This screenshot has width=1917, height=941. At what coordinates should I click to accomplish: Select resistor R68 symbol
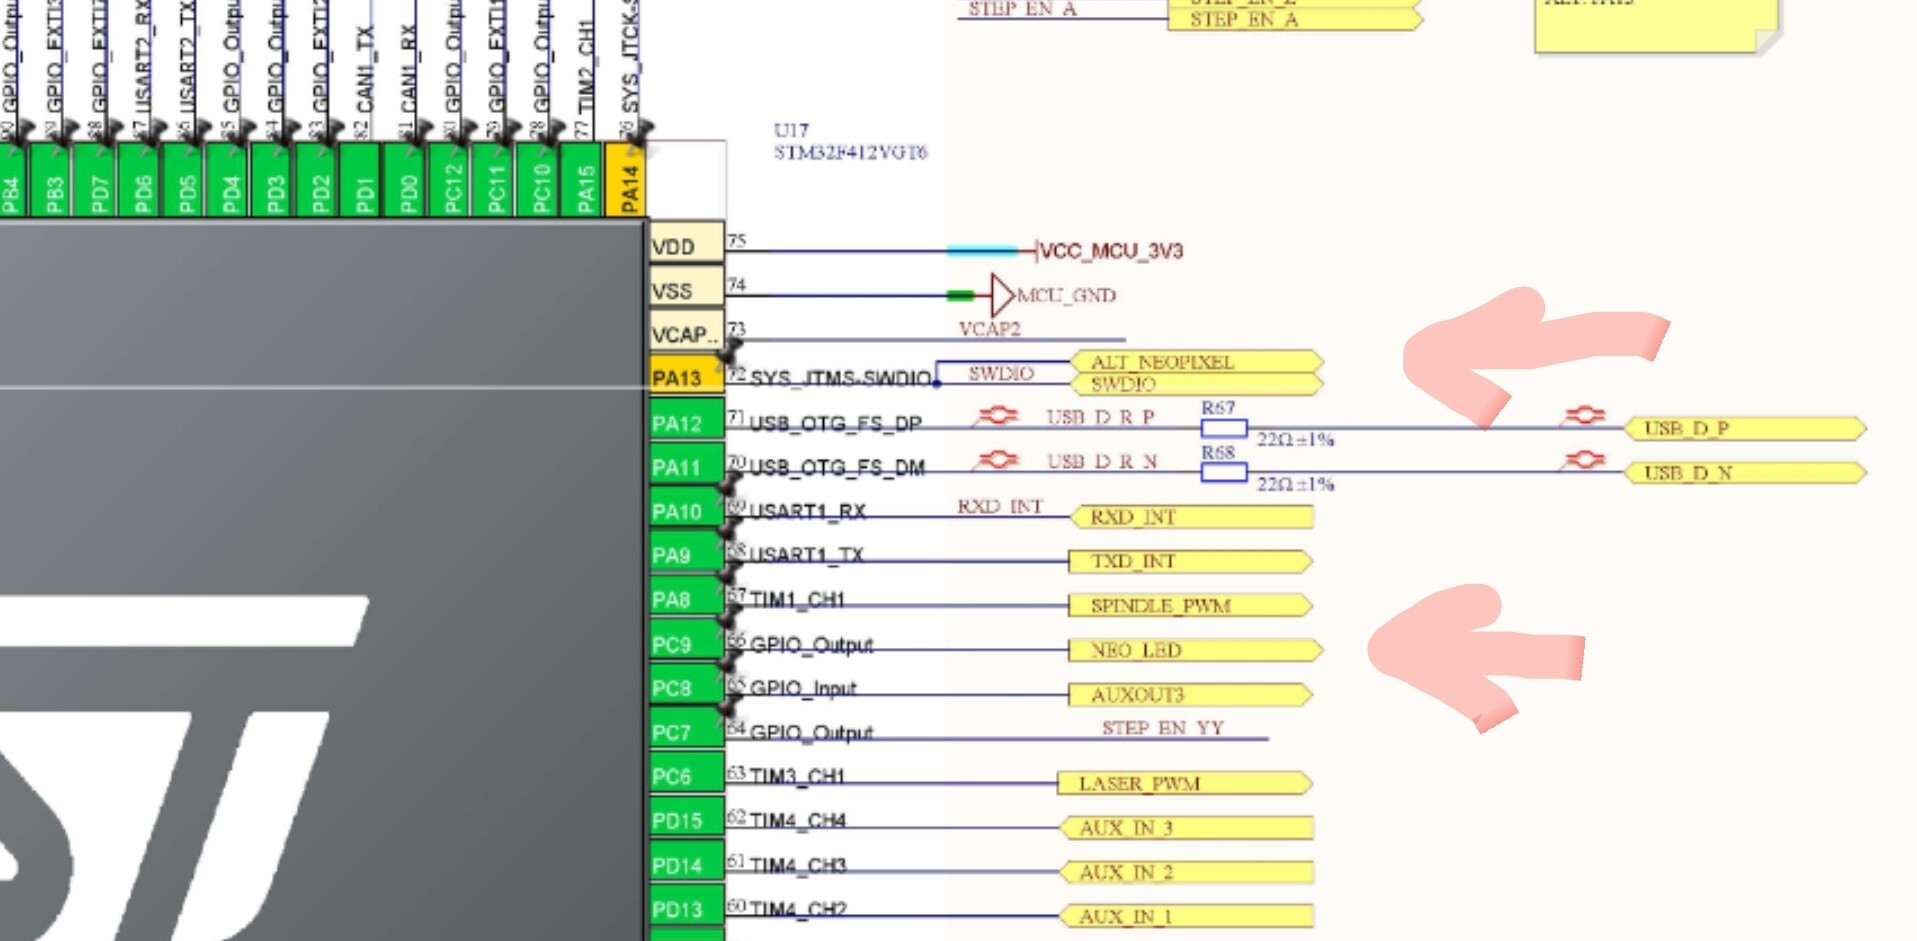coord(1223,473)
